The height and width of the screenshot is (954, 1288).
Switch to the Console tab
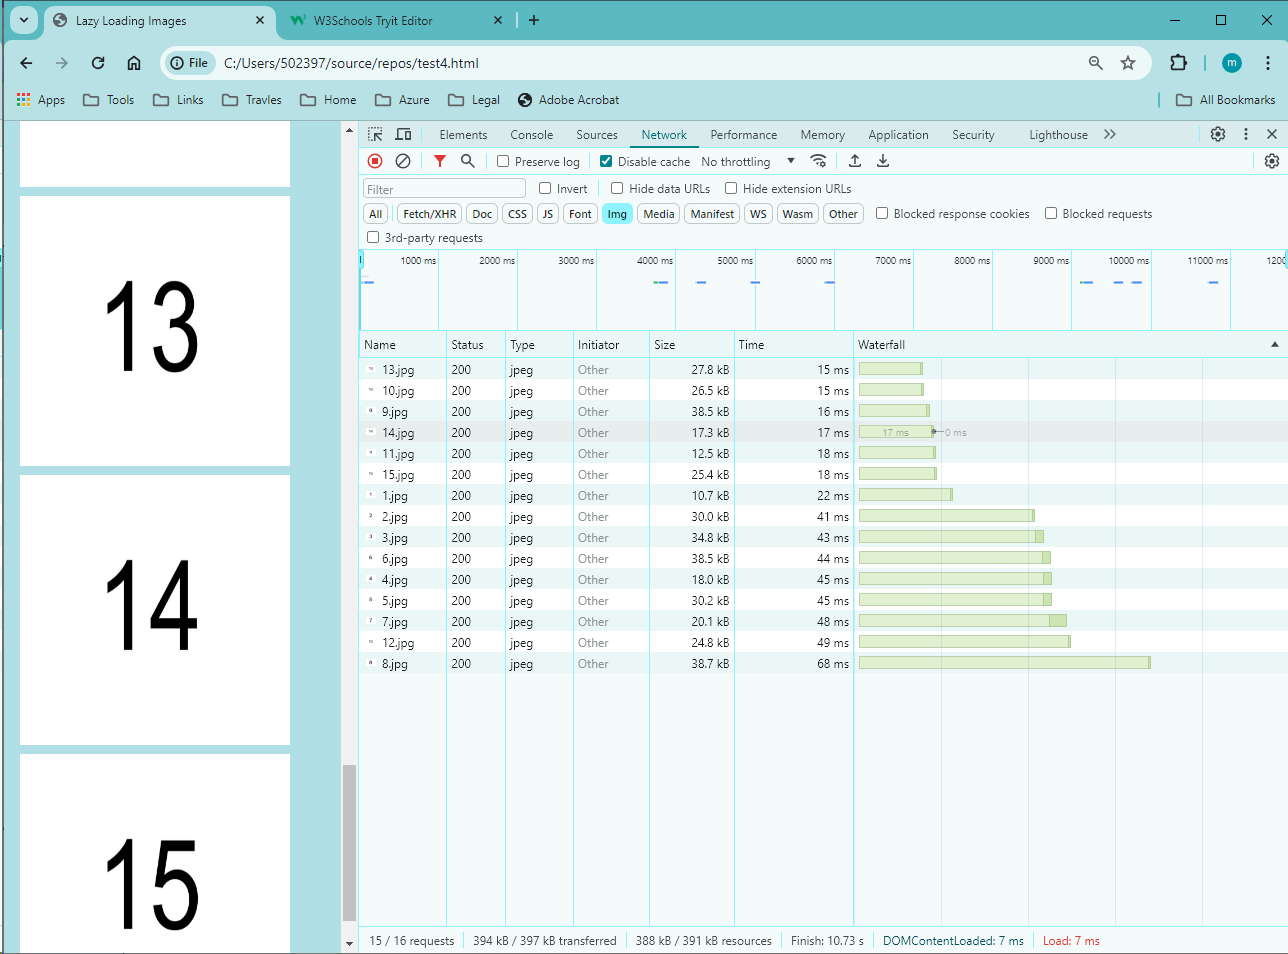531,135
